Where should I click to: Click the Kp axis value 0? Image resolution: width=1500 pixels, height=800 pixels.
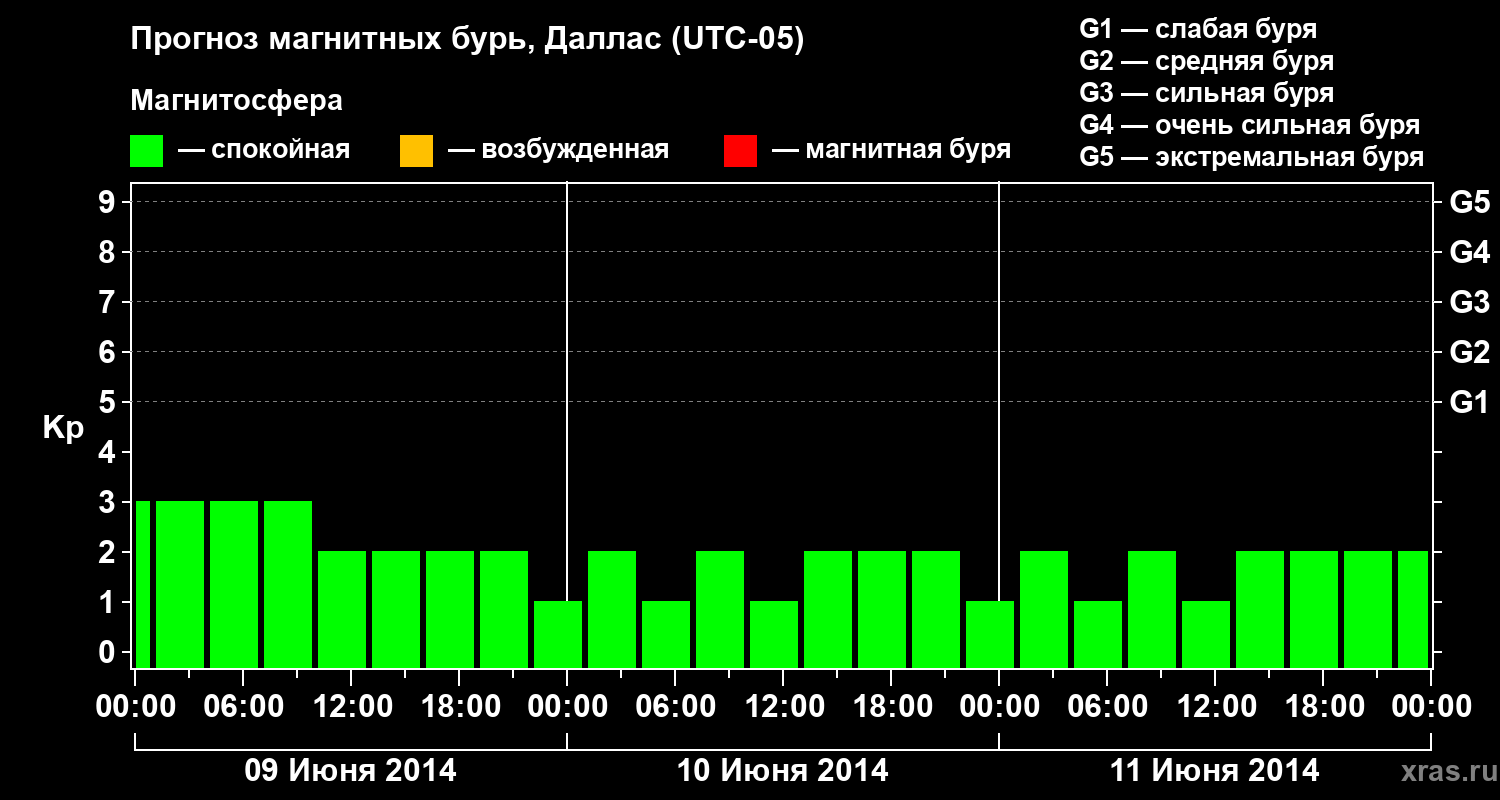pos(109,652)
